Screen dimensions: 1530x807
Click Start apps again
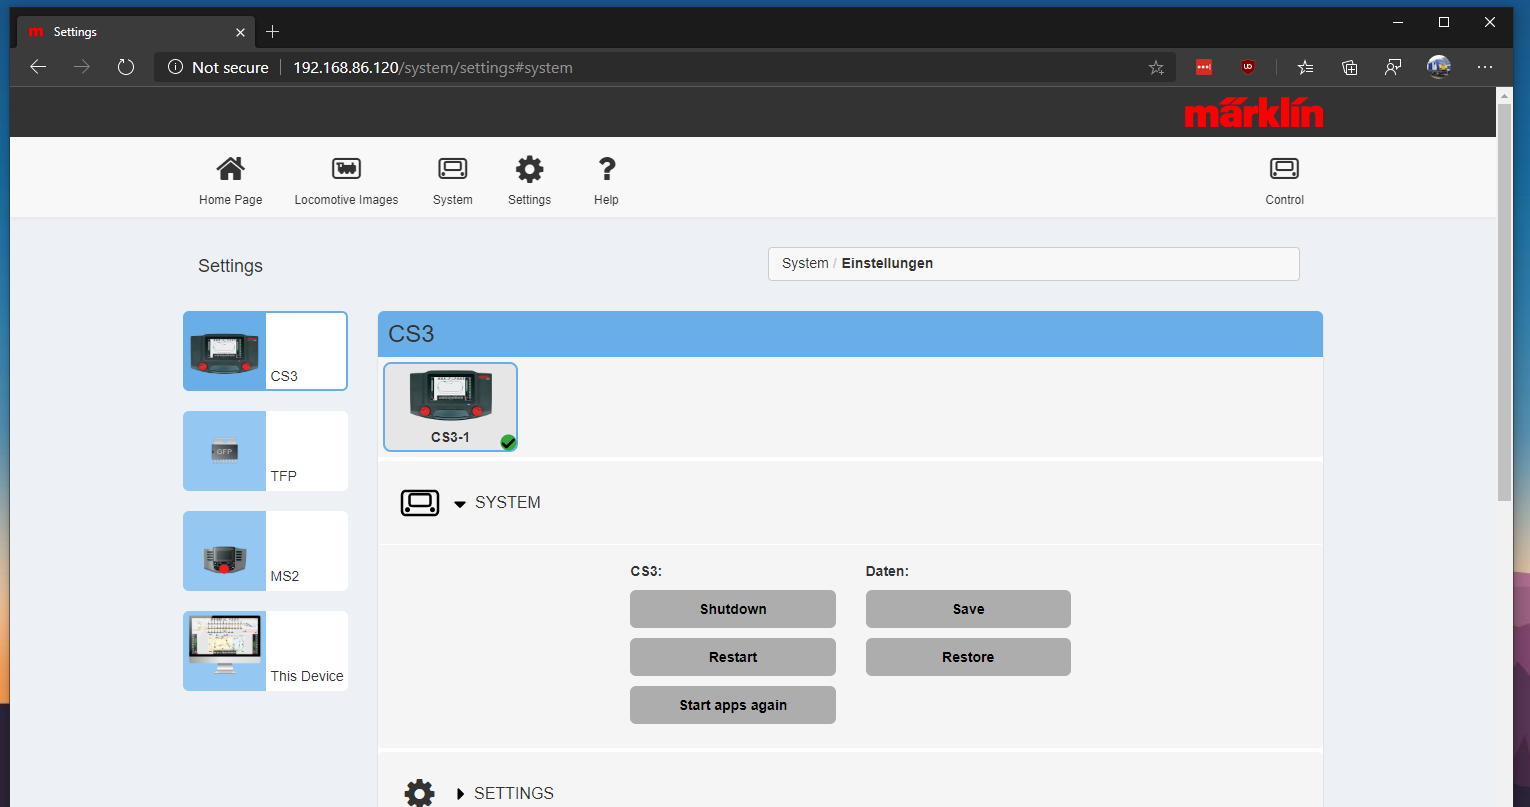tap(733, 705)
